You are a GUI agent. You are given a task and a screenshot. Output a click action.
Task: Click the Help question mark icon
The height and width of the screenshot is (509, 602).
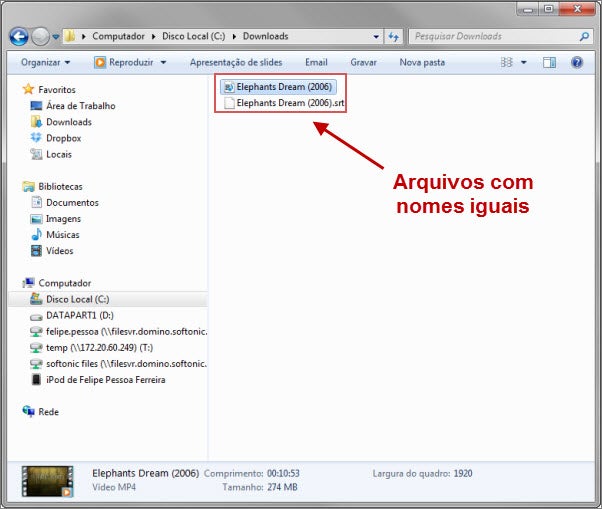pos(576,62)
